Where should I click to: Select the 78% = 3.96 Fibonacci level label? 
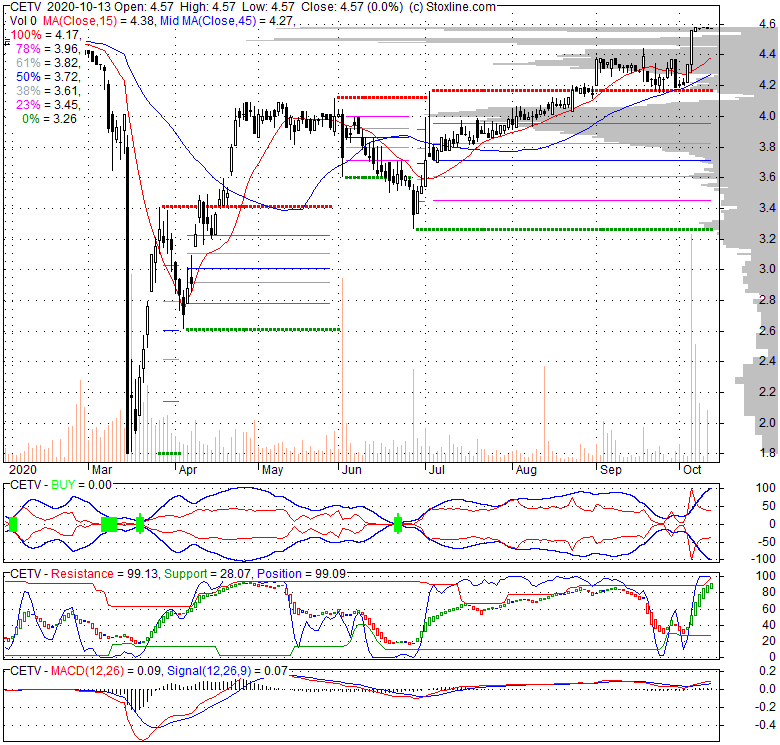(x=48, y=49)
